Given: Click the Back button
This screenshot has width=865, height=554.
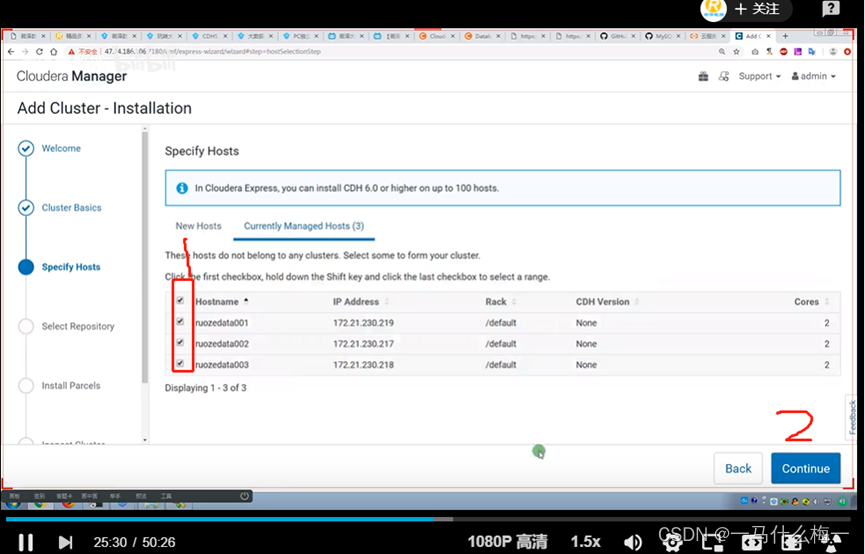Looking at the screenshot, I should pyautogui.click(x=738, y=468).
